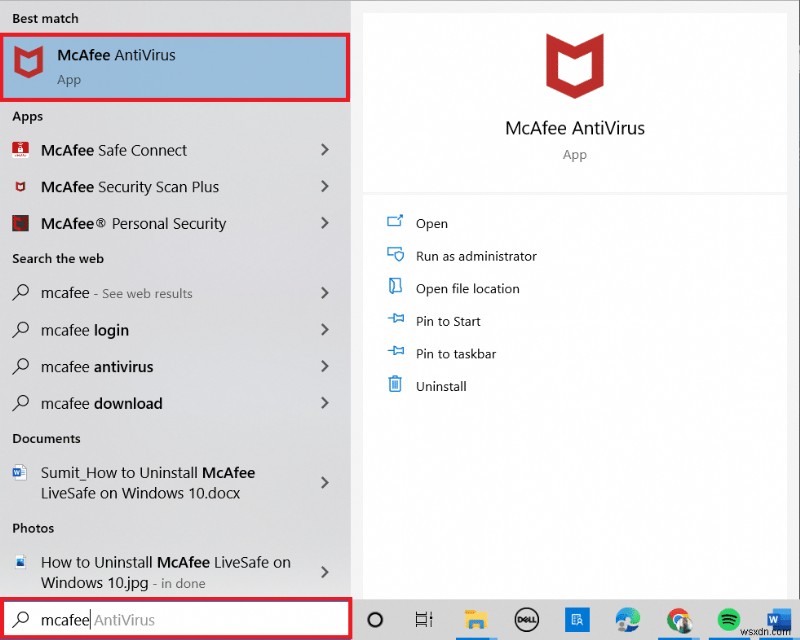Screen dimensions: 800x640
Task: Expand the 'mcafee antivirus' suggestion chevron
Action: [324, 366]
